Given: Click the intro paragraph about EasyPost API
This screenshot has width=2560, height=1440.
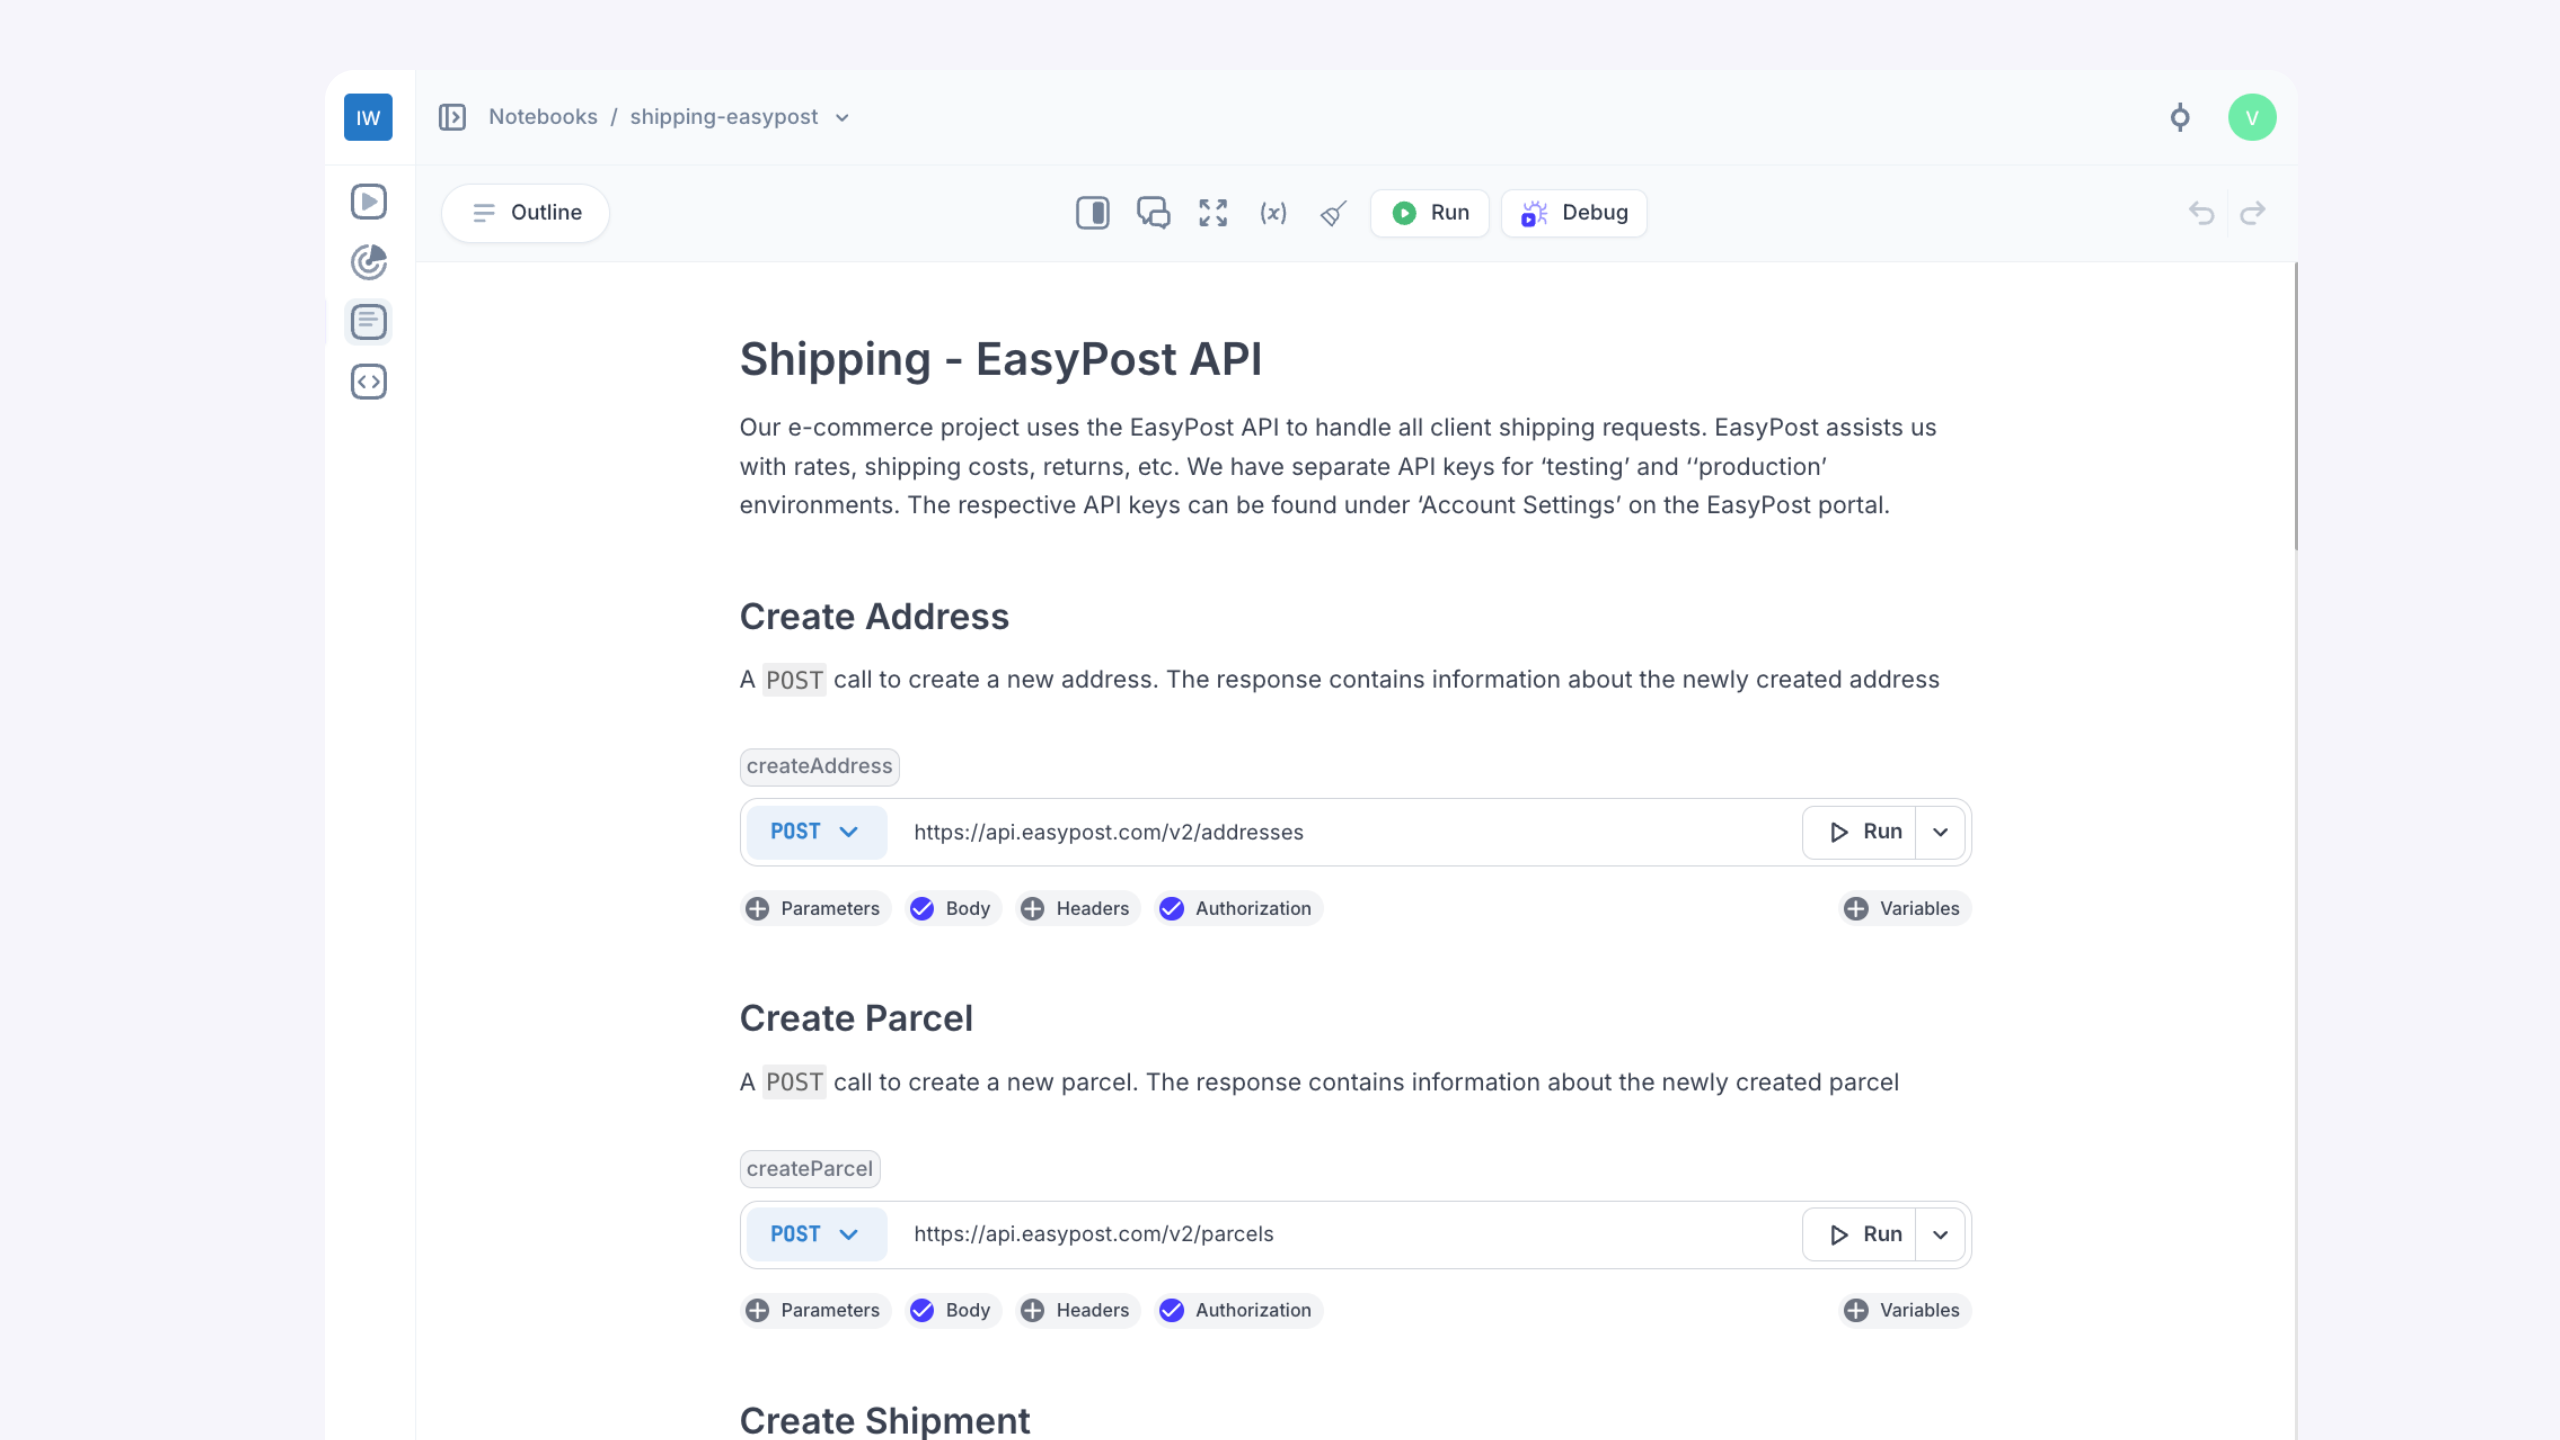Looking at the screenshot, I should [x=1338, y=466].
